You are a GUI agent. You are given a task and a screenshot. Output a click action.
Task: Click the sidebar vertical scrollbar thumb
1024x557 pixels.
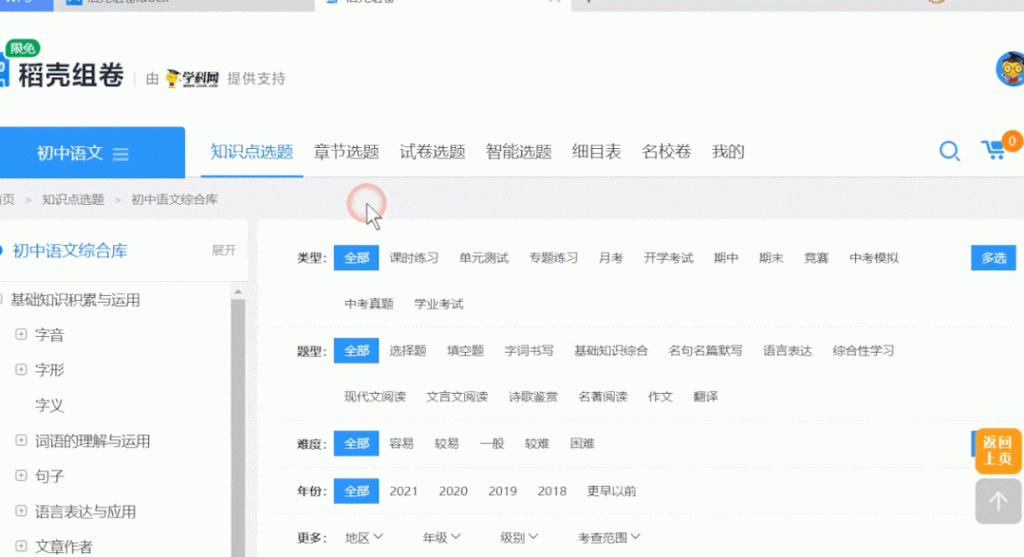238,428
